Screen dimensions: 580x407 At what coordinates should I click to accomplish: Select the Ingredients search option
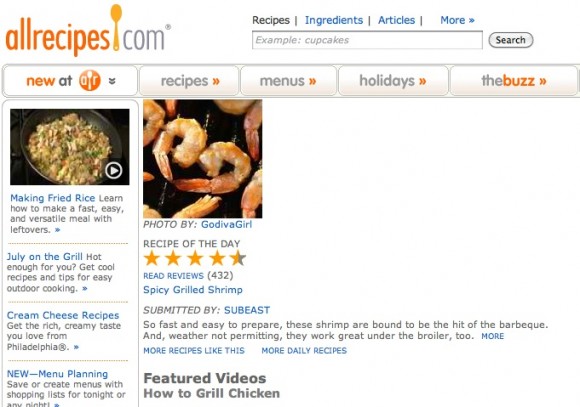click(334, 20)
